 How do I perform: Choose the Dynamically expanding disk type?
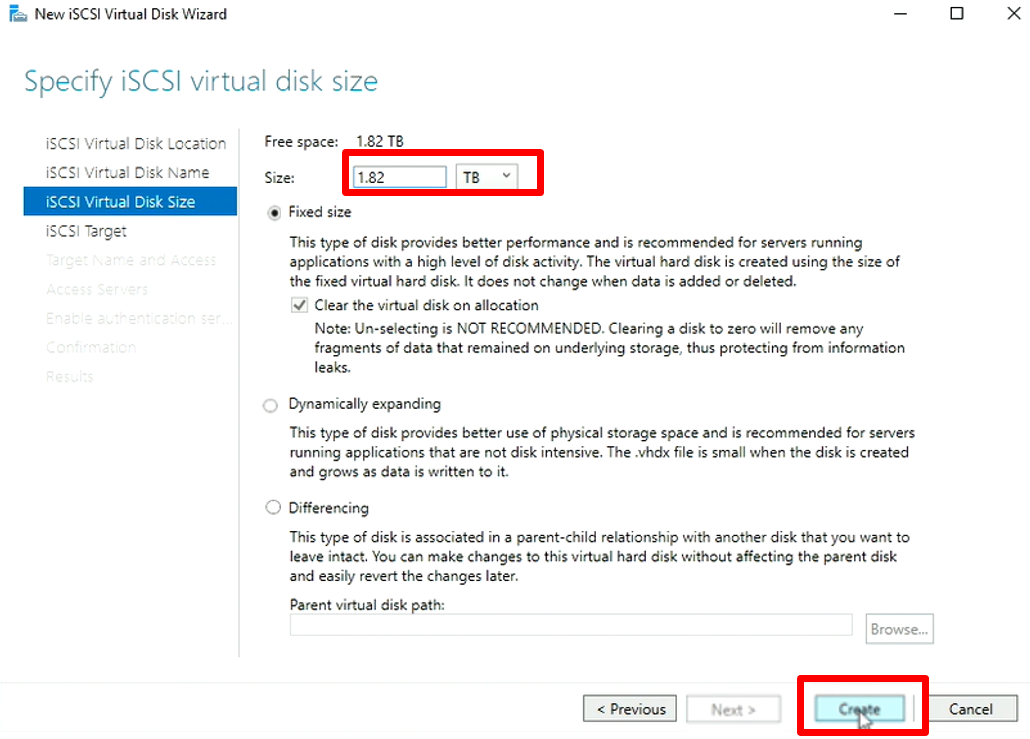click(272, 405)
